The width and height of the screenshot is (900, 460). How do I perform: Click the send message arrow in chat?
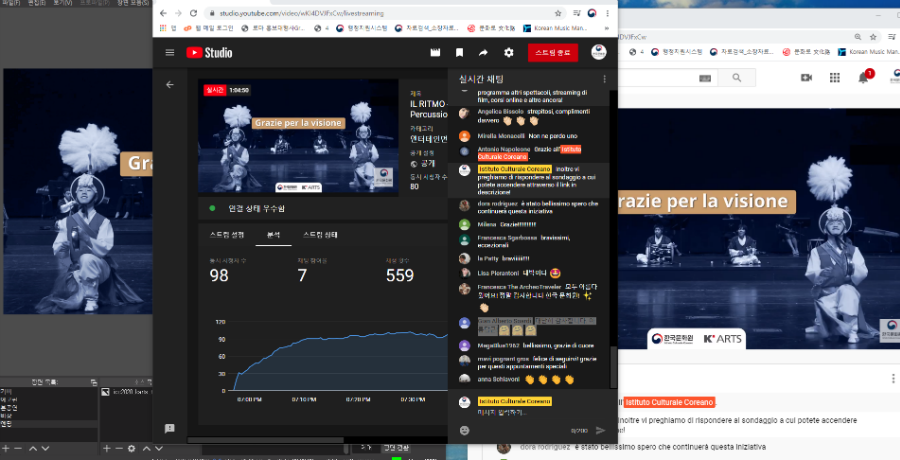pos(600,430)
